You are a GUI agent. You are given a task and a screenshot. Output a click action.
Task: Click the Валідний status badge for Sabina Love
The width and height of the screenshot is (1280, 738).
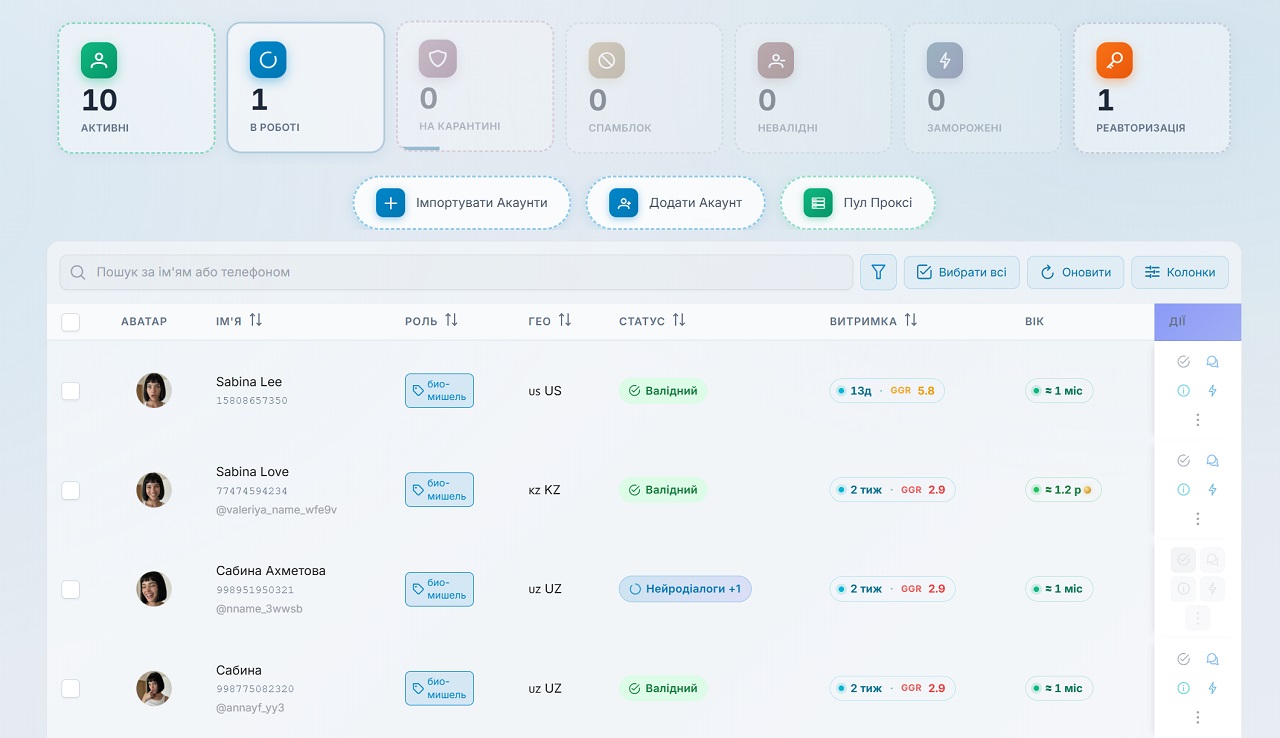[663, 490]
